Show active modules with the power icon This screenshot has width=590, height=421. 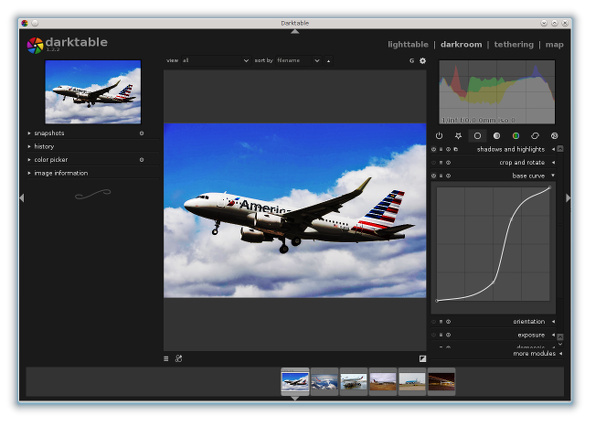click(439, 136)
